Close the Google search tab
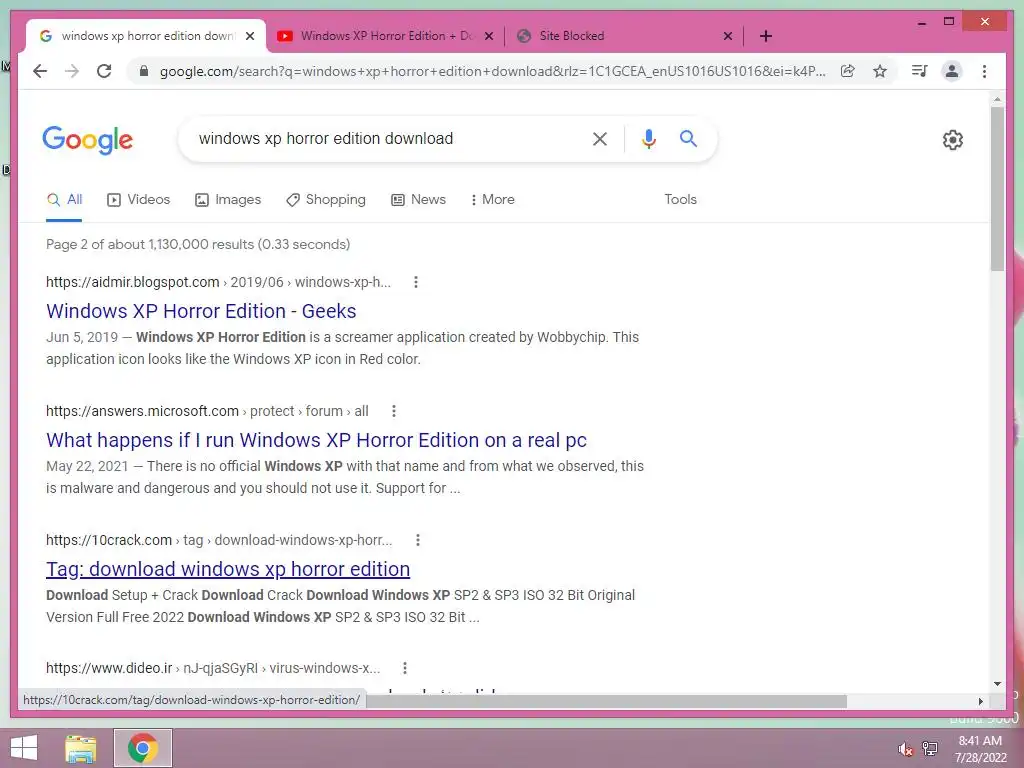This screenshot has width=1024, height=768. point(250,36)
